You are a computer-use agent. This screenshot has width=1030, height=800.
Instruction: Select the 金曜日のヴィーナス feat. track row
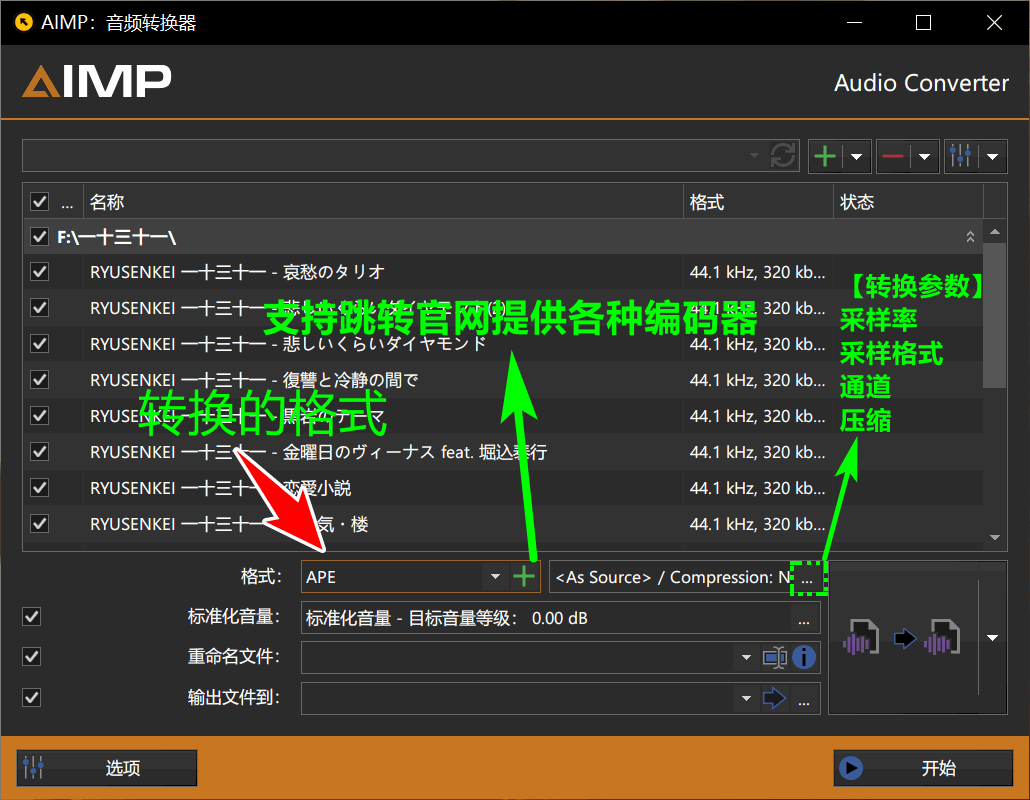pos(503,452)
